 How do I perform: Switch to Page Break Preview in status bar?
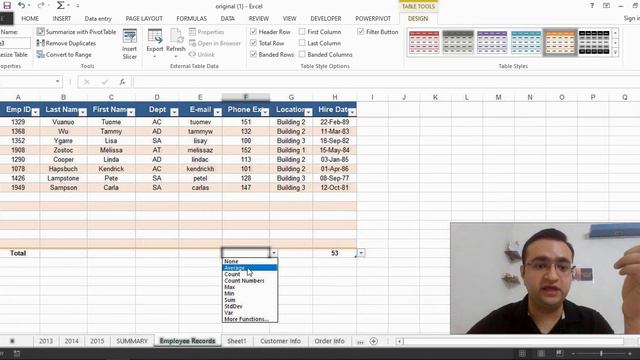[x=559, y=353]
